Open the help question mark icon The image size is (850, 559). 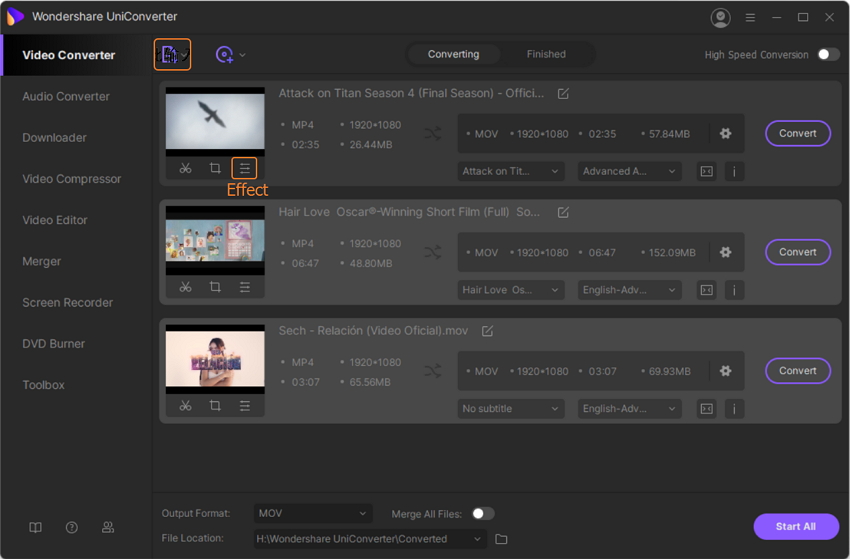pyautogui.click(x=72, y=528)
